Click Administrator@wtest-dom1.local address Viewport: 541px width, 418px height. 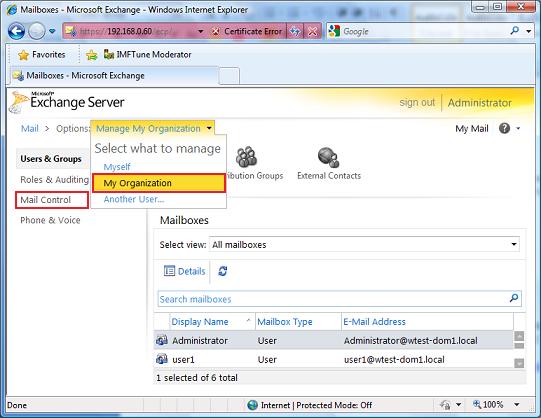point(411,341)
